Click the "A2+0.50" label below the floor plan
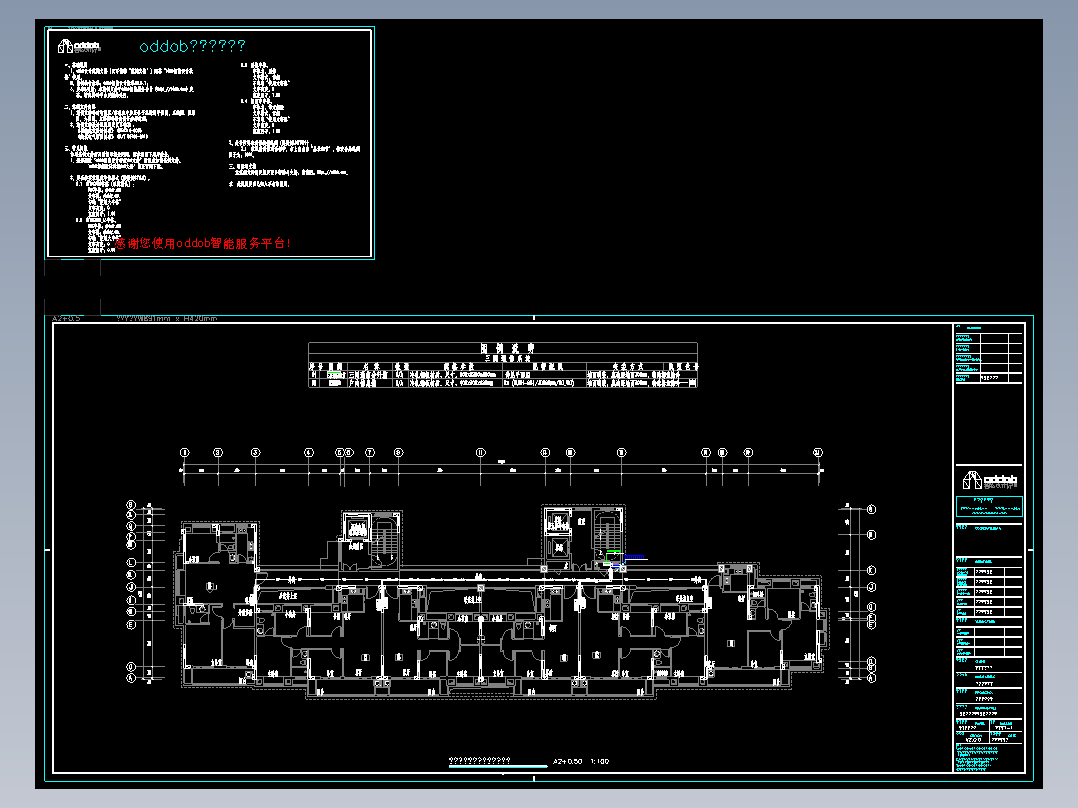The image size is (1078, 808). 568,761
